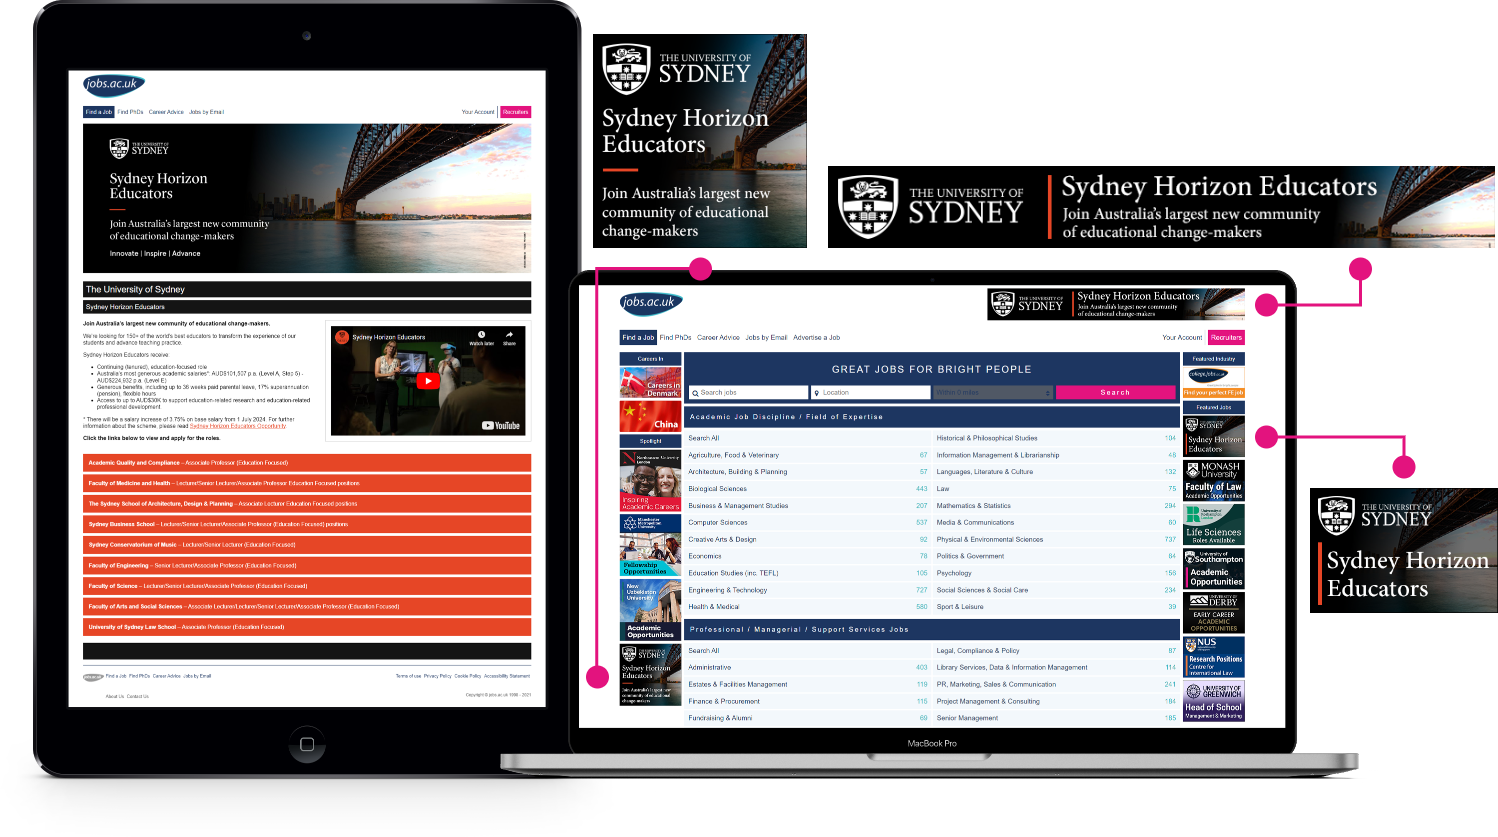Screen dimensions: 1498x837
Task: Open the Greenwich Head of School ad
Action: (1214, 700)
